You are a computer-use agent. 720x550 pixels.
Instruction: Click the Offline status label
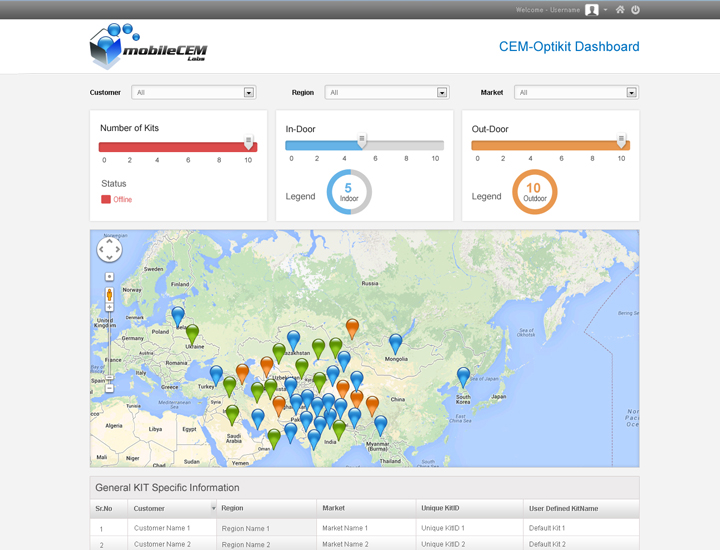[x=123, y=199]
